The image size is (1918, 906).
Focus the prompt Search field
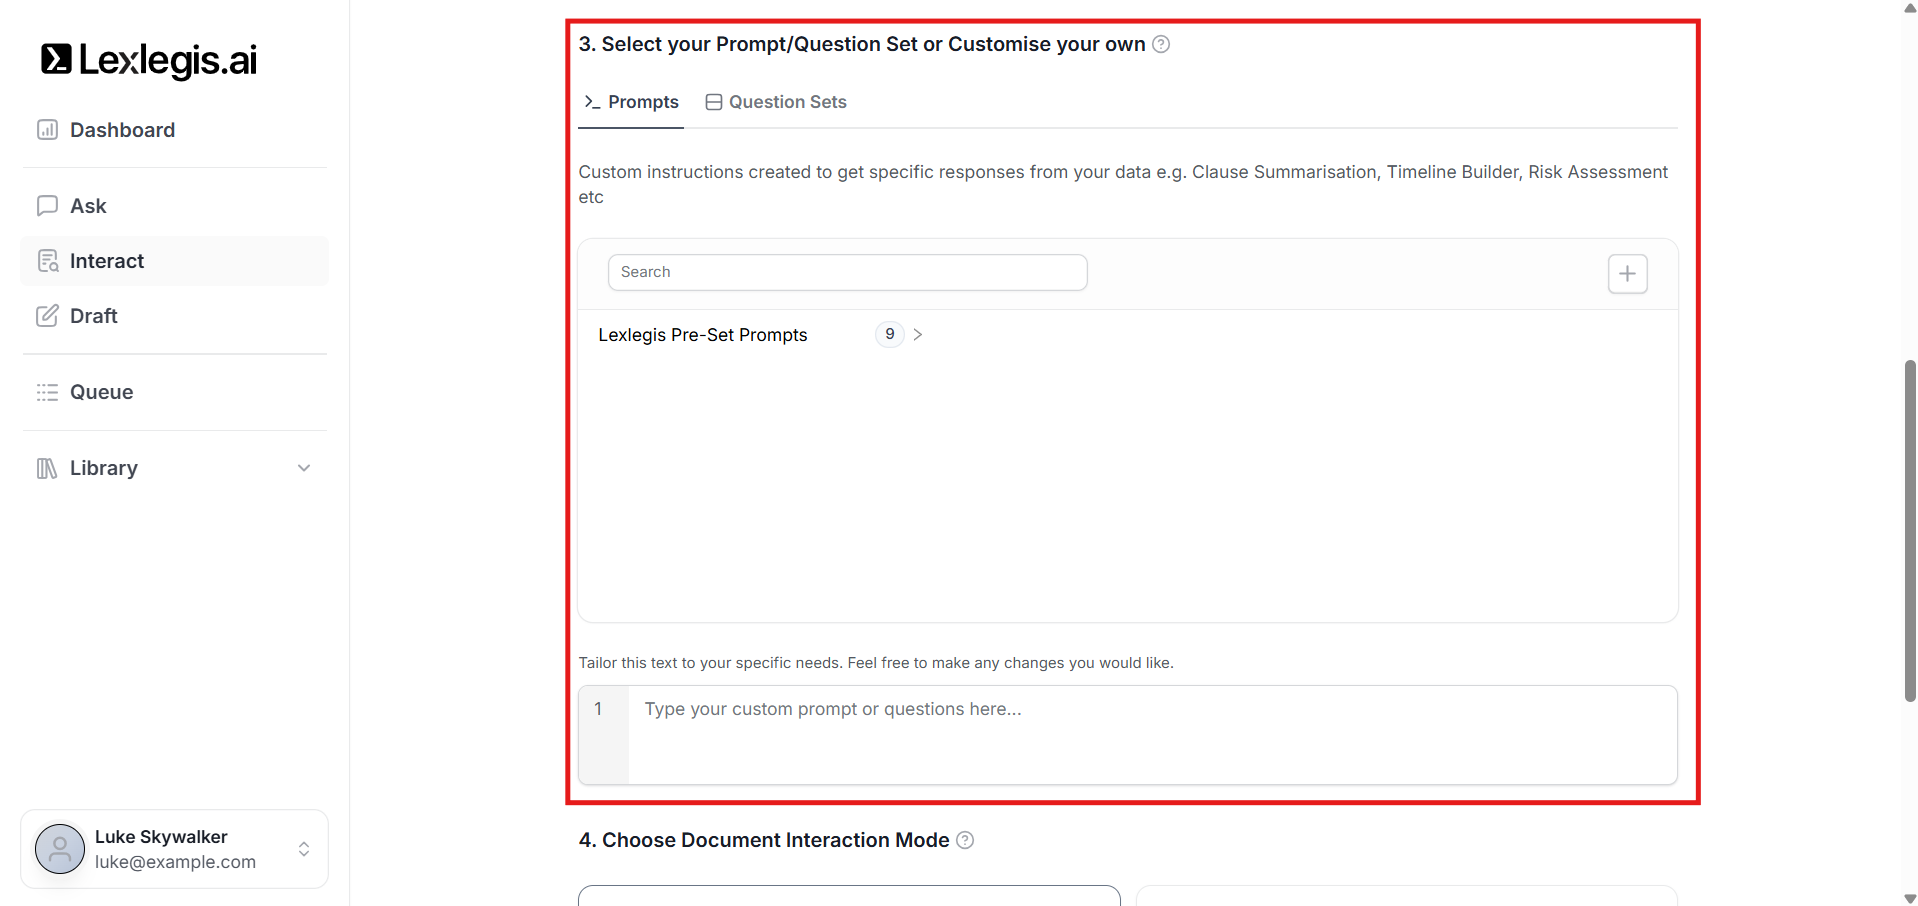[847, 272]
